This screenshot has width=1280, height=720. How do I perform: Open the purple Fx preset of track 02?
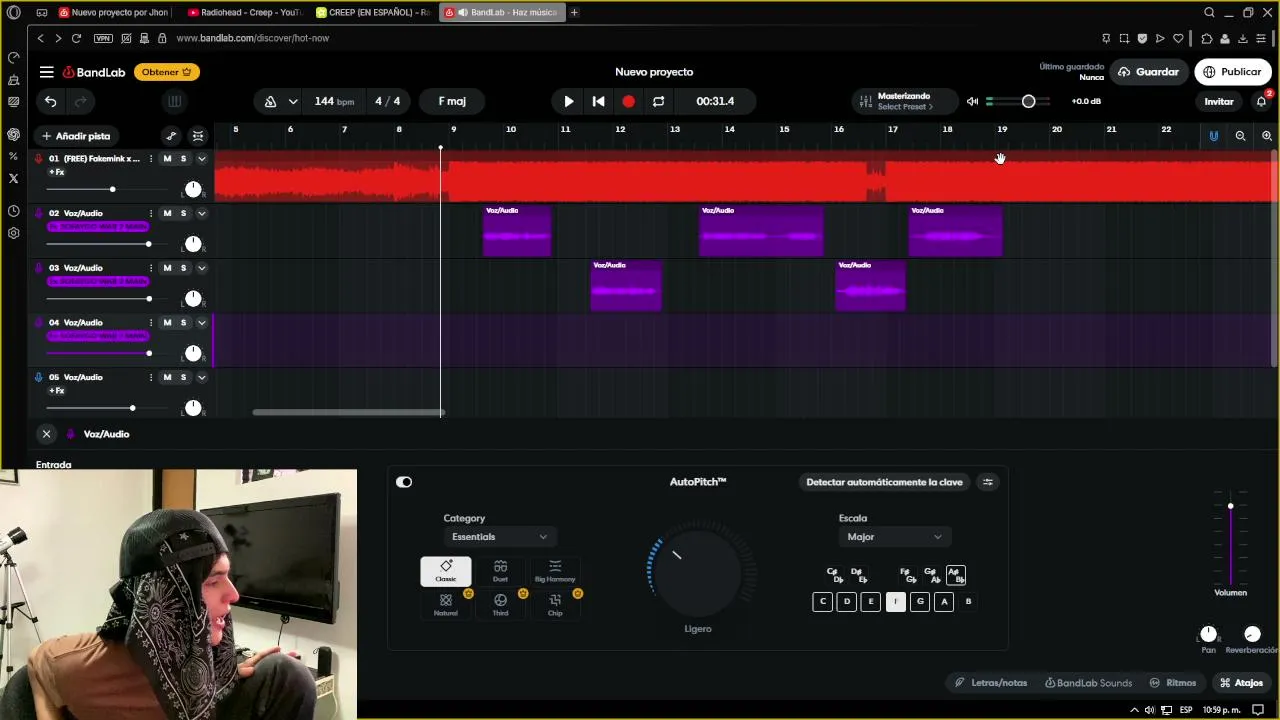click(98, 227)
